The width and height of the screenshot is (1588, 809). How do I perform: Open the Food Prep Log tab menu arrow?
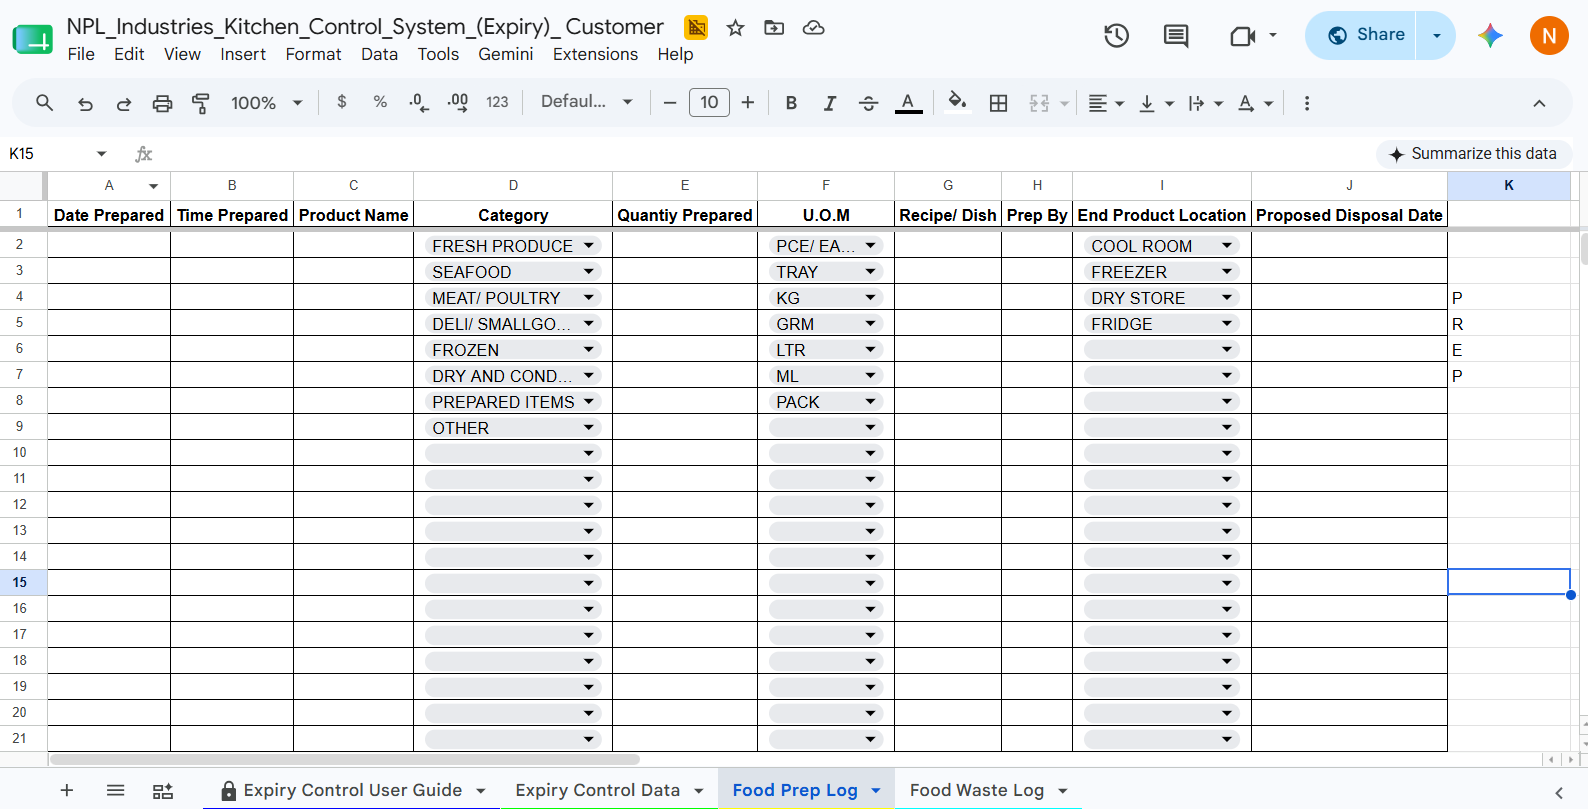click(876, 791)
